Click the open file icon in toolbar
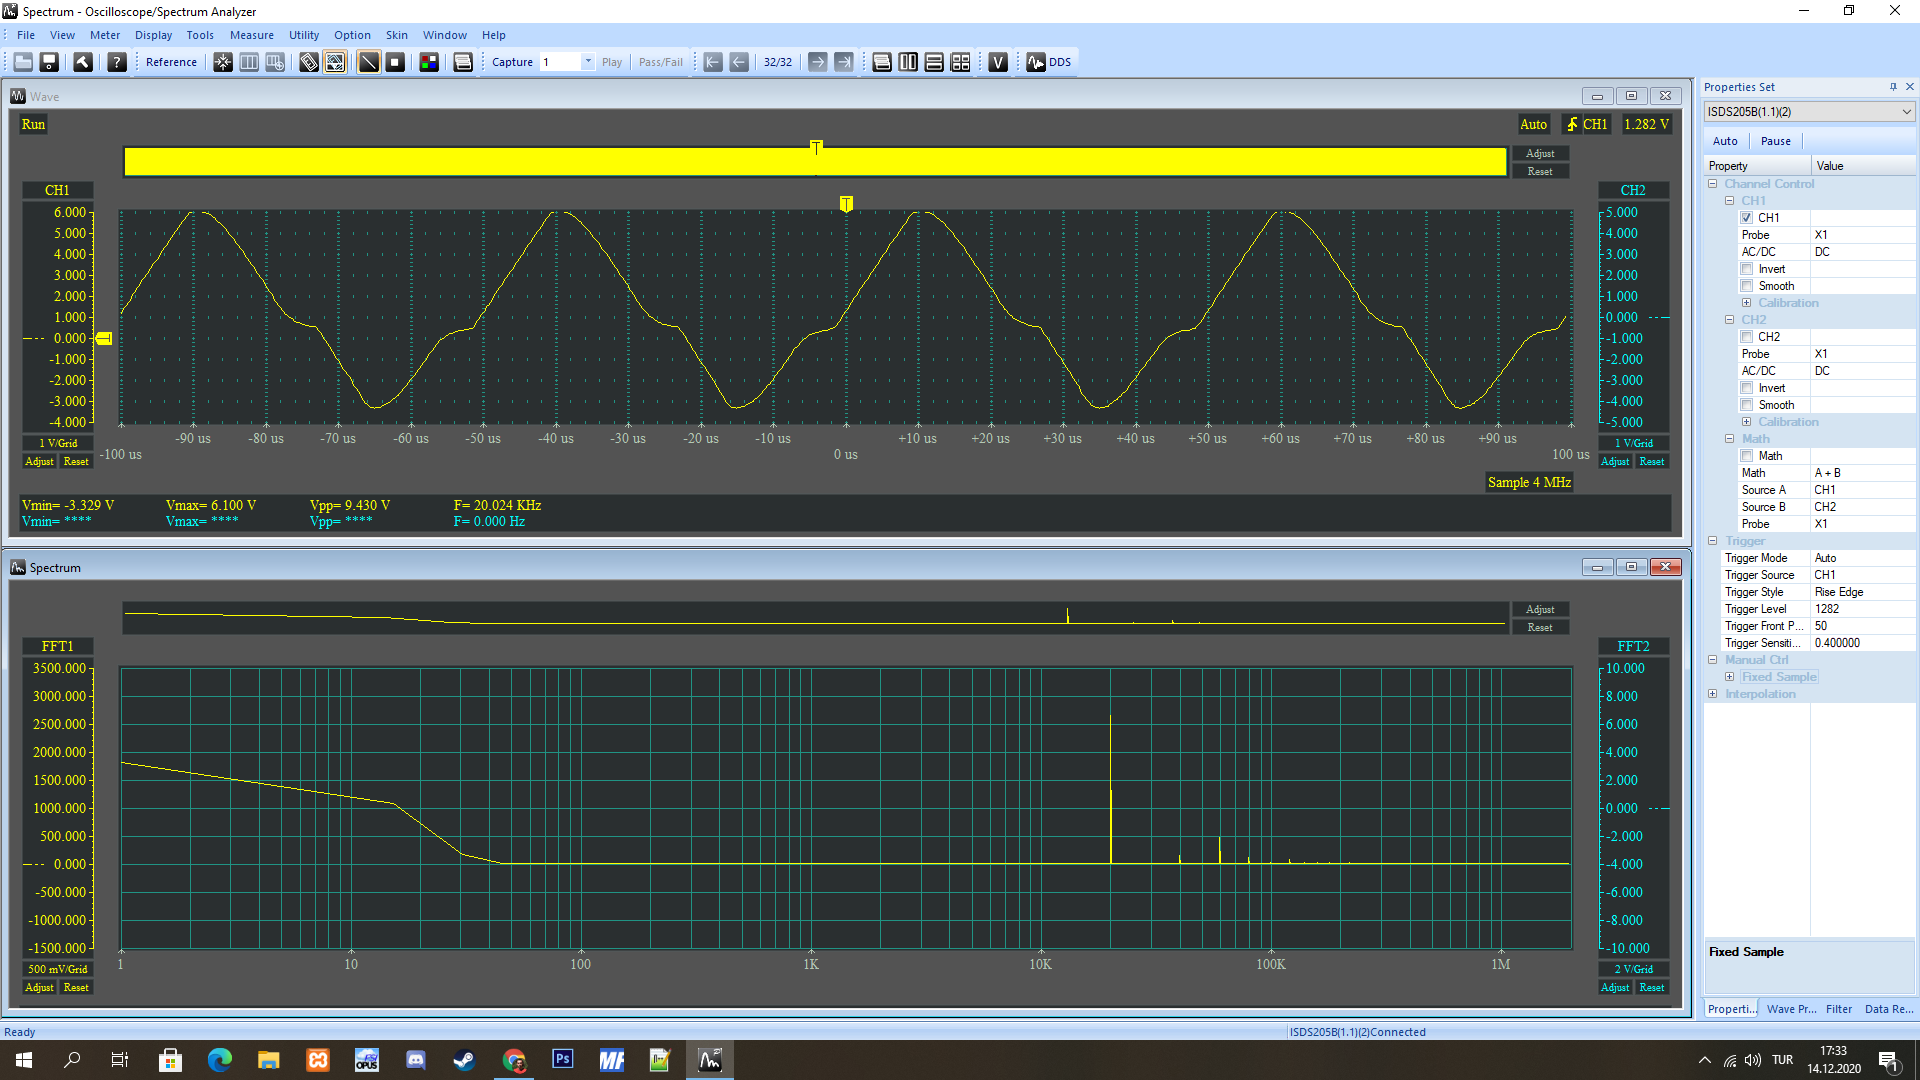This screenshot has width=1920, height=1080. pyautogui.click(x=23, y=62)
